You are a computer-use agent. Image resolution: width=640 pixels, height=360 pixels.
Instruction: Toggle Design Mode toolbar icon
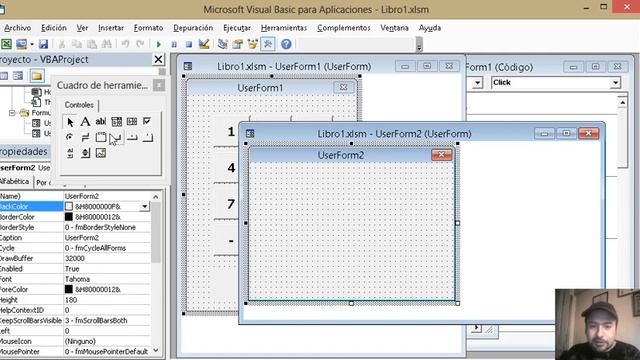[x=204, y=44]
